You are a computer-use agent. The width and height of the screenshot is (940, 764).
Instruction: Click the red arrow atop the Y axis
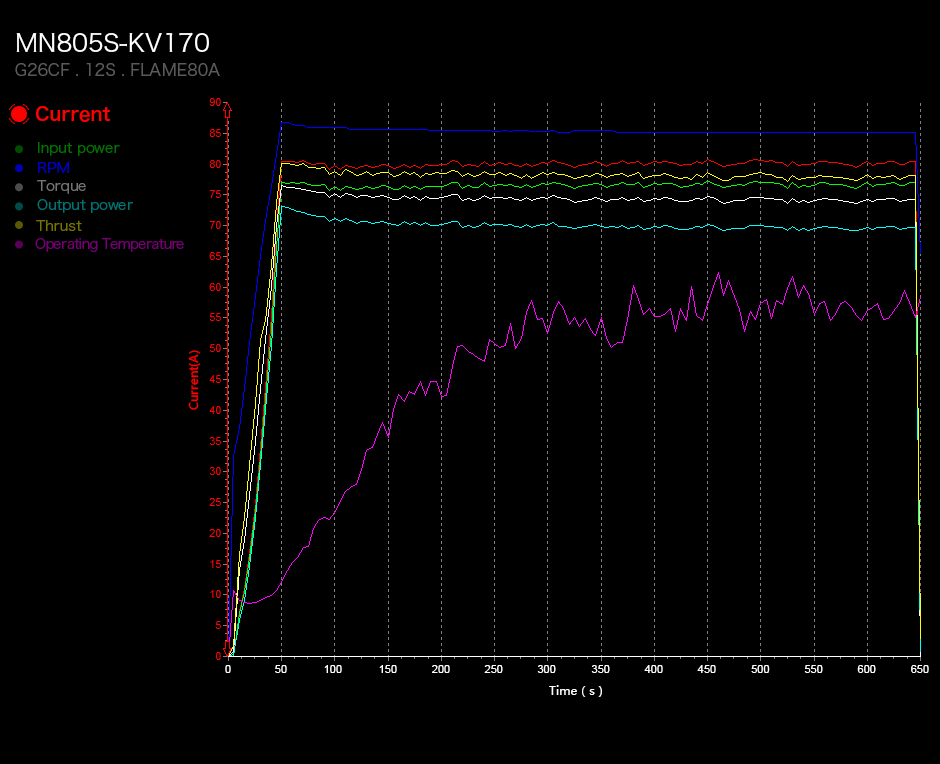coord(227,110)
